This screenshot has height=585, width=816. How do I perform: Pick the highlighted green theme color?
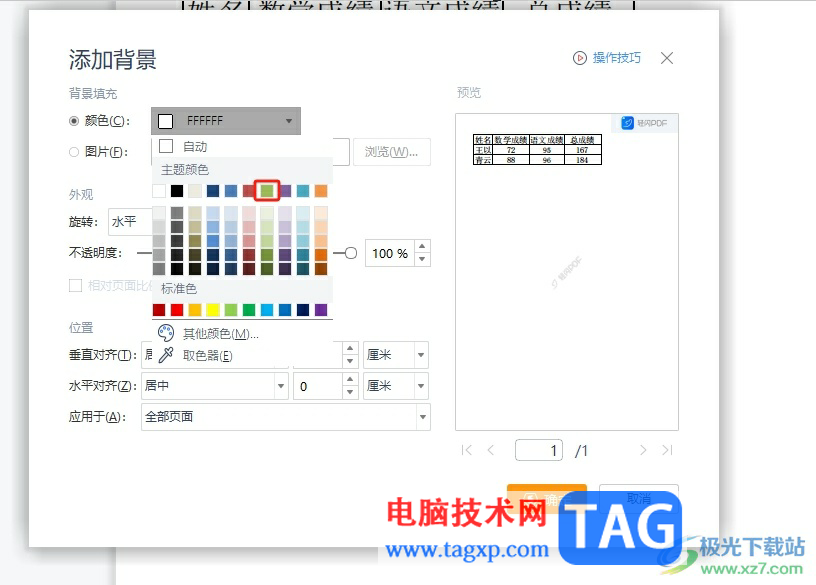click(267, 191)
